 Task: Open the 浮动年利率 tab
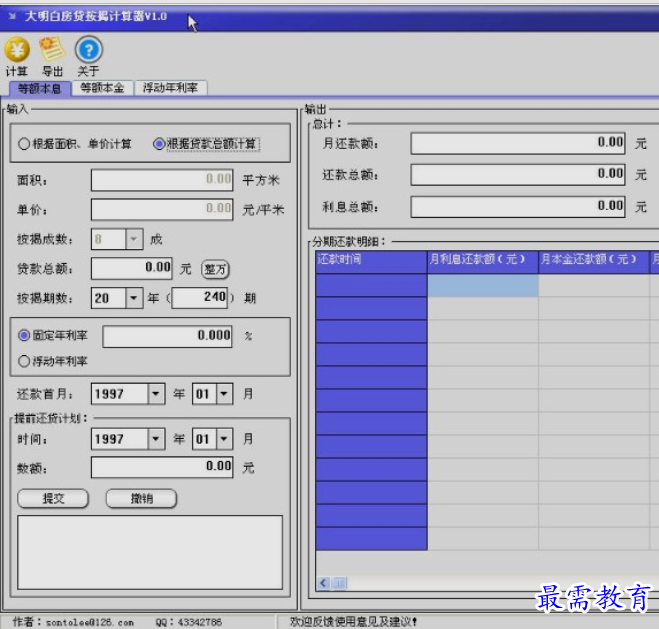tap(170, 88)
